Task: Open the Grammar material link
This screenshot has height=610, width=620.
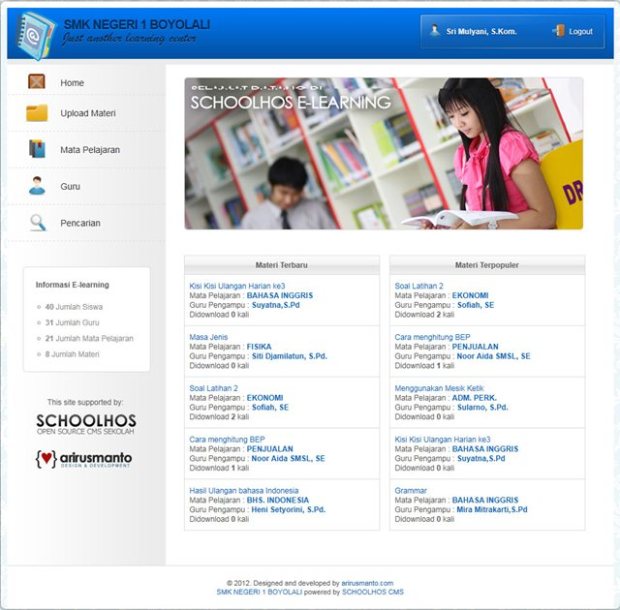Action: click(x=411, y=490)
